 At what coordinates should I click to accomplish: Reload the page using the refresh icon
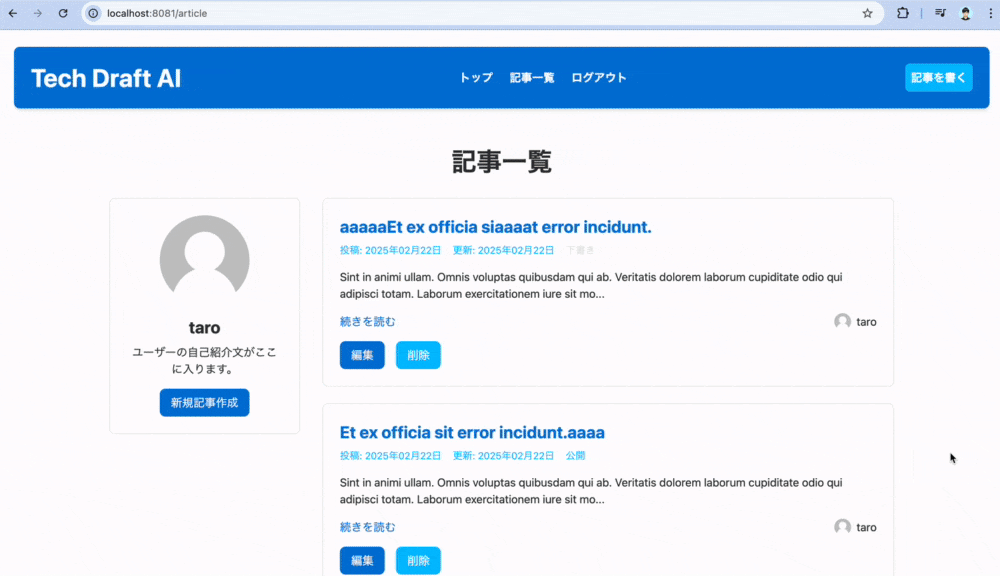[x=64, y=13]
